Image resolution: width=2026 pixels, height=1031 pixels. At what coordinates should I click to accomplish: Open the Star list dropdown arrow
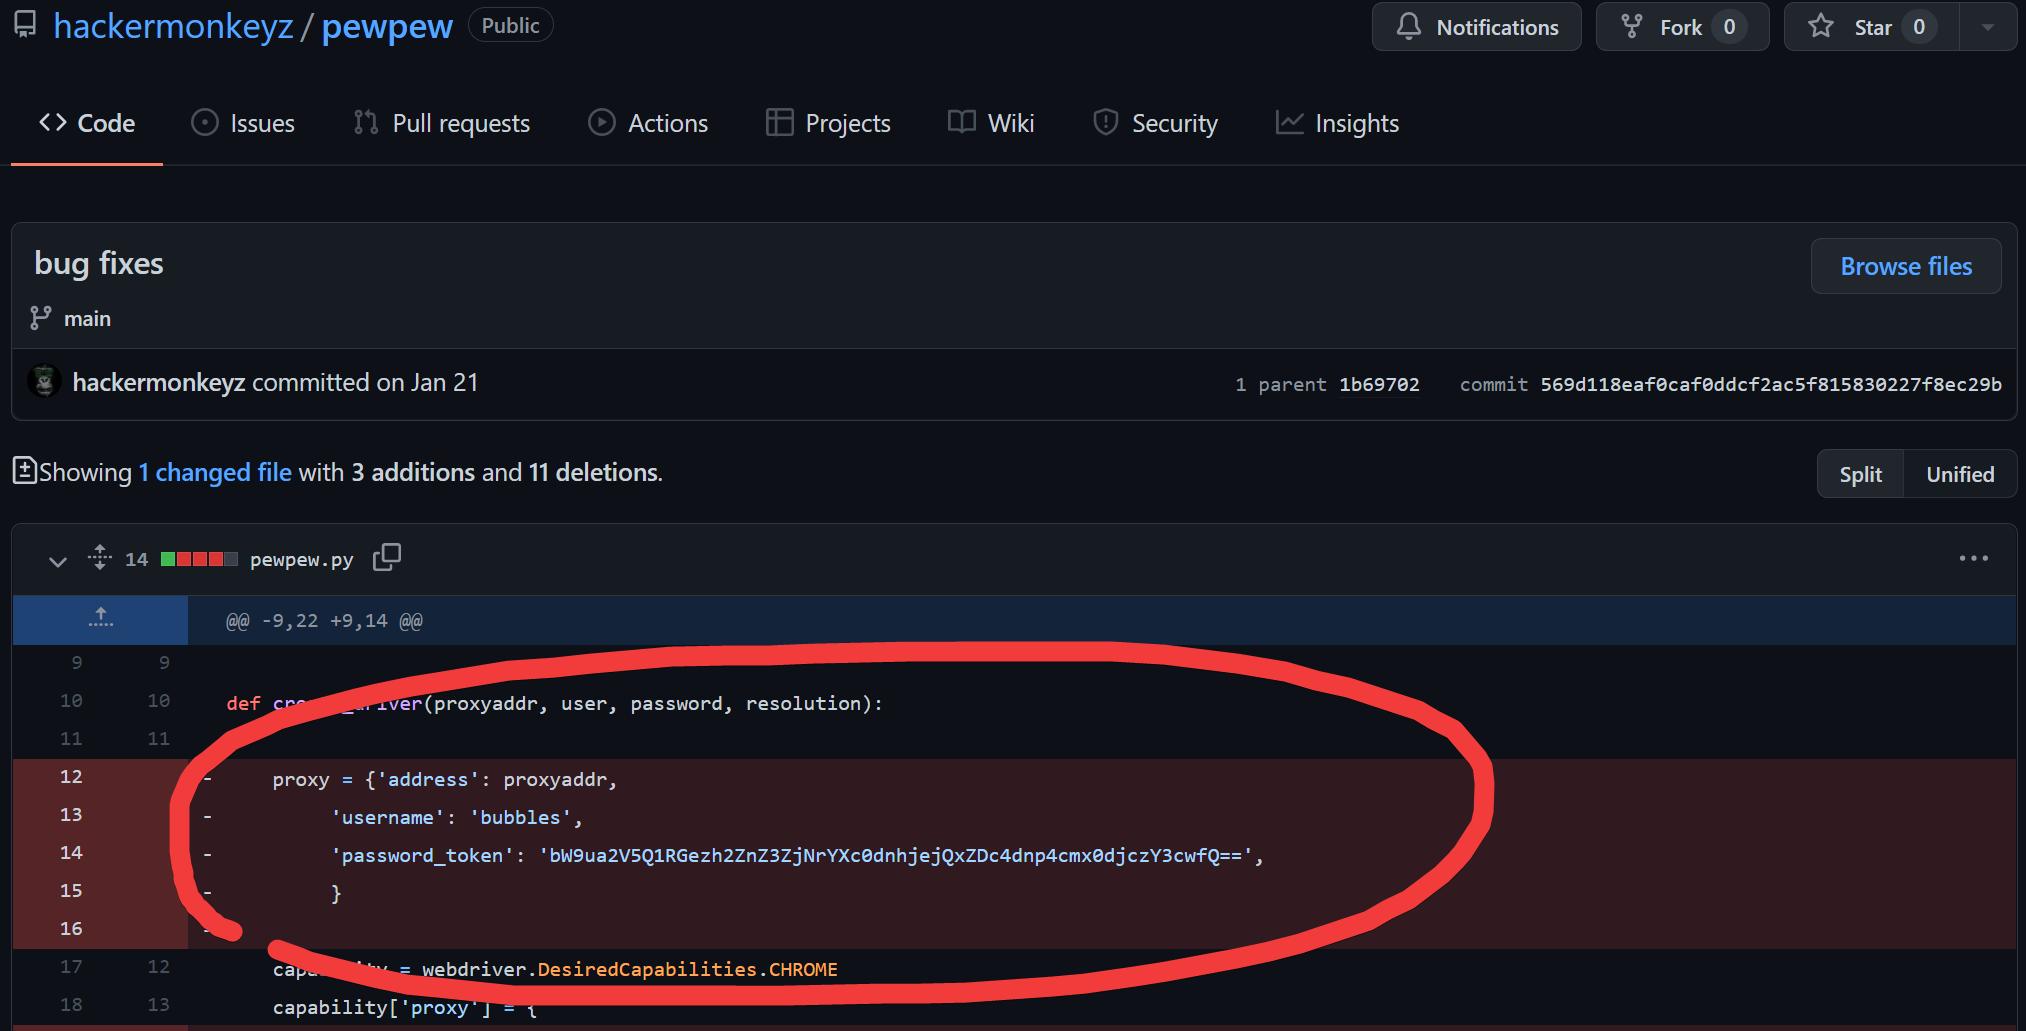pyautogui.click(x=1987, y=27)
